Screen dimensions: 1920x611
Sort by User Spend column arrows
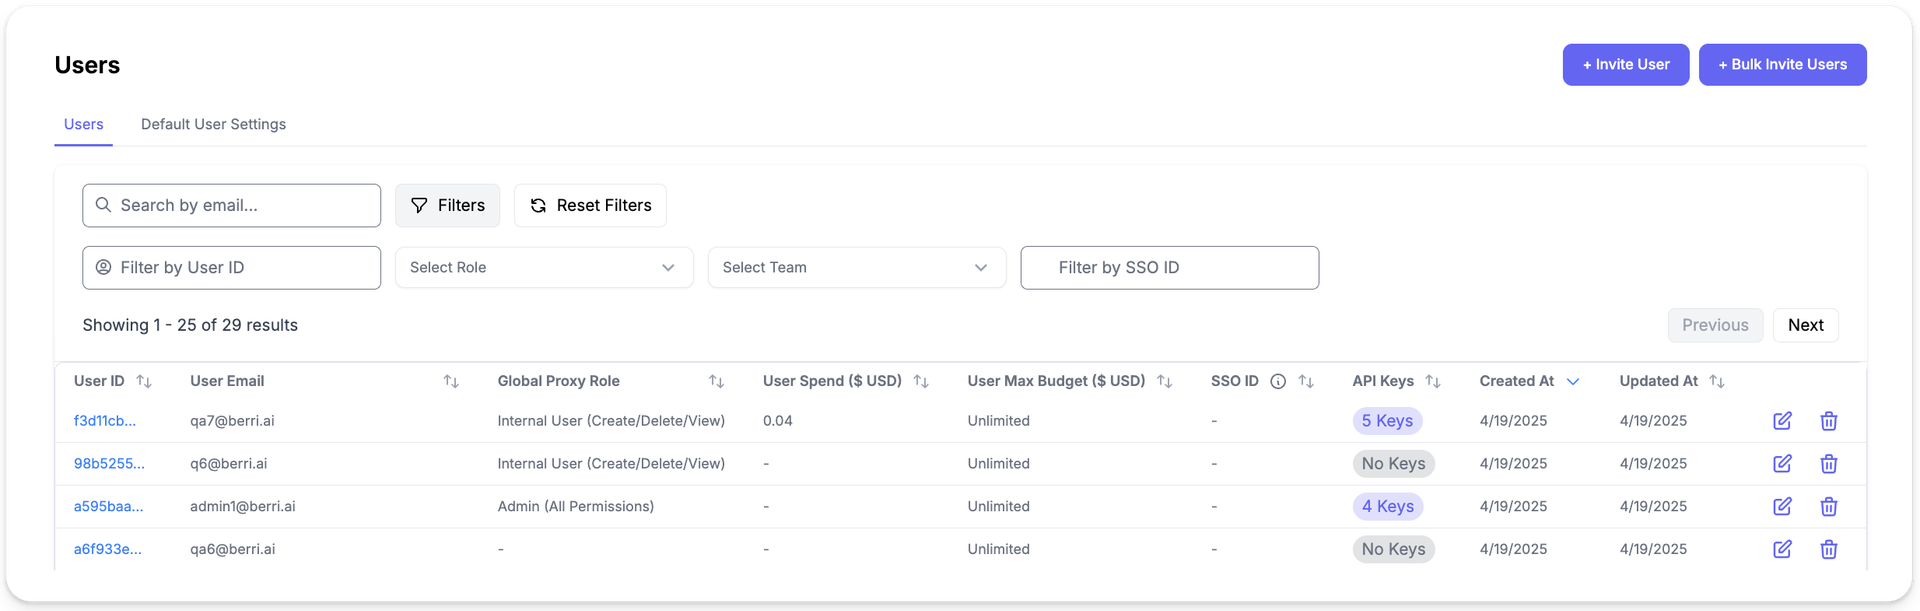(x=921, y=381)
